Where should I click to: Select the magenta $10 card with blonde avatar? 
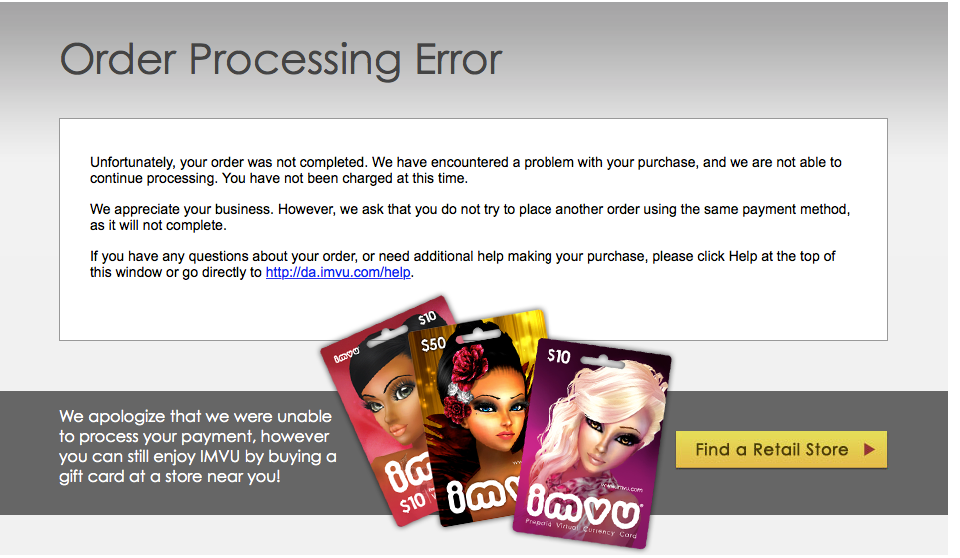(593, 443)
